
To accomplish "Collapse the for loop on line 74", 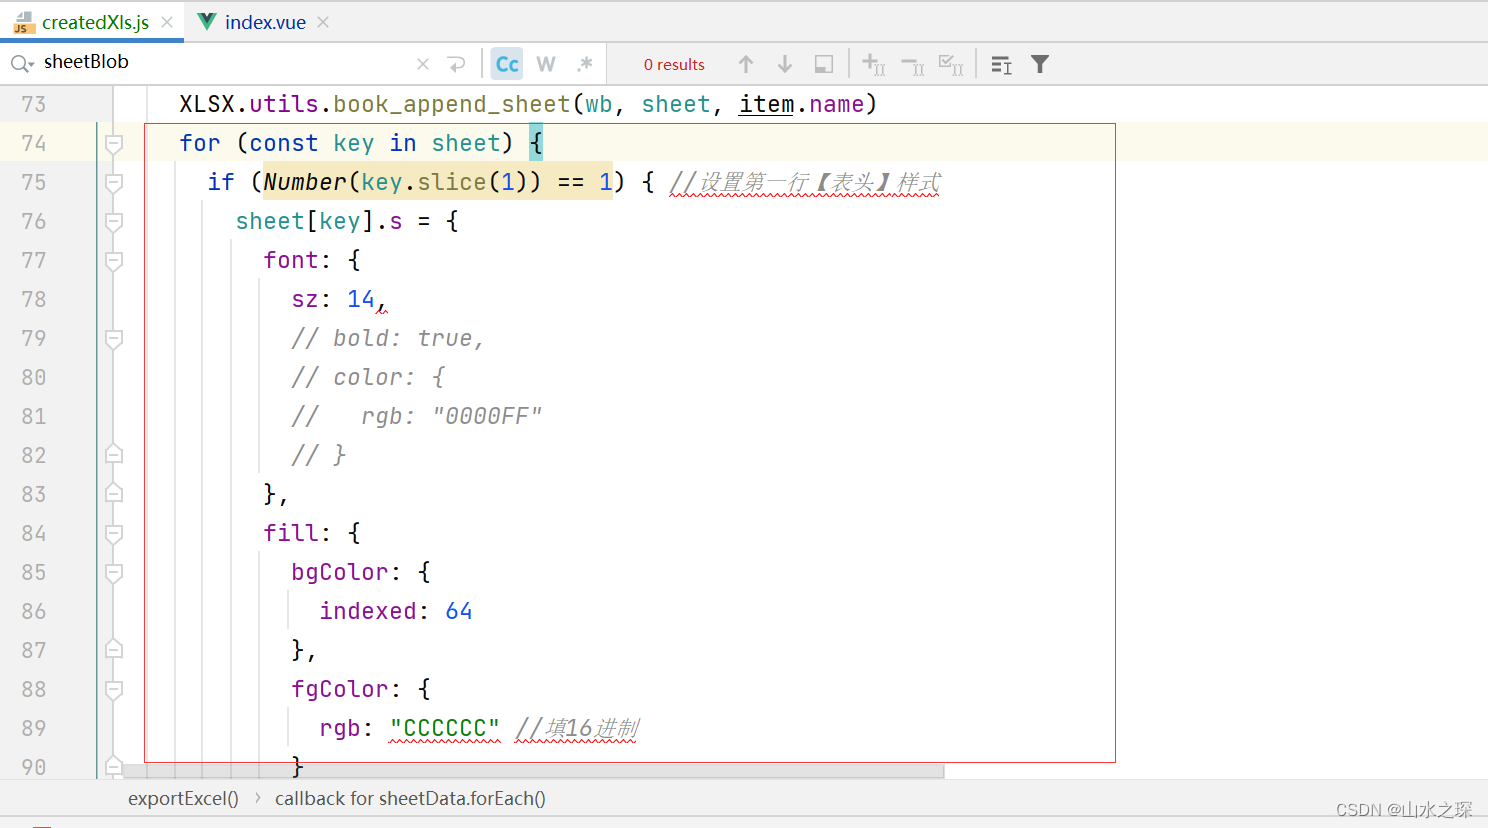I will 114,144.
